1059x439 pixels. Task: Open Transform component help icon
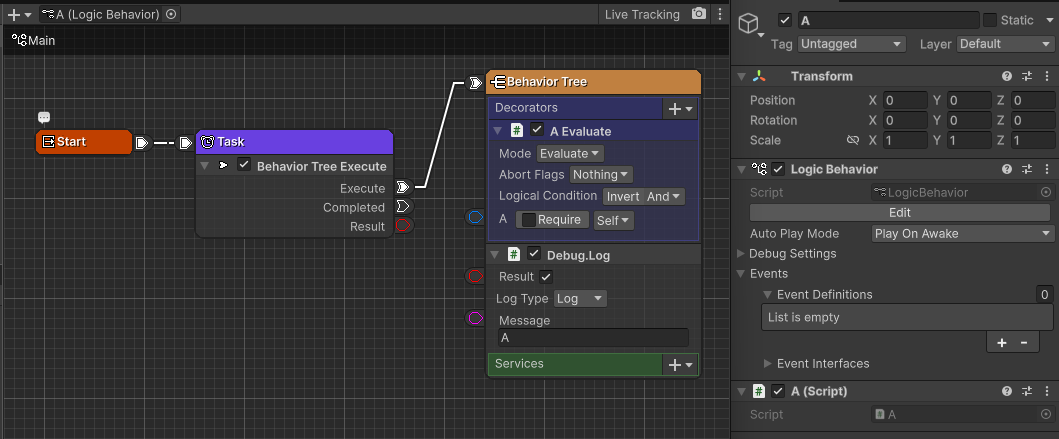coord(1007,77)
